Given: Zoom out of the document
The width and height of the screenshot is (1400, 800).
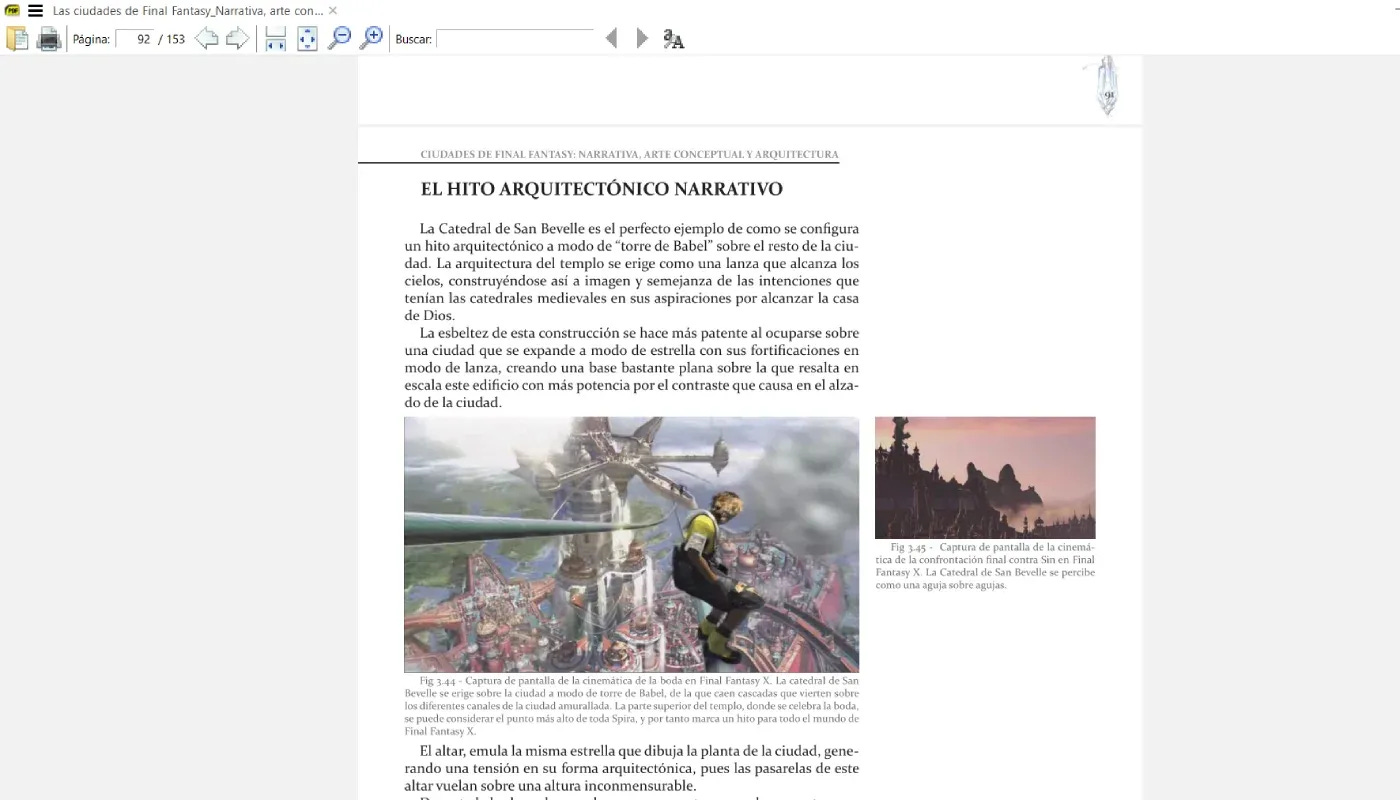Looking at the screenshot, I should (x=339, y=37).
